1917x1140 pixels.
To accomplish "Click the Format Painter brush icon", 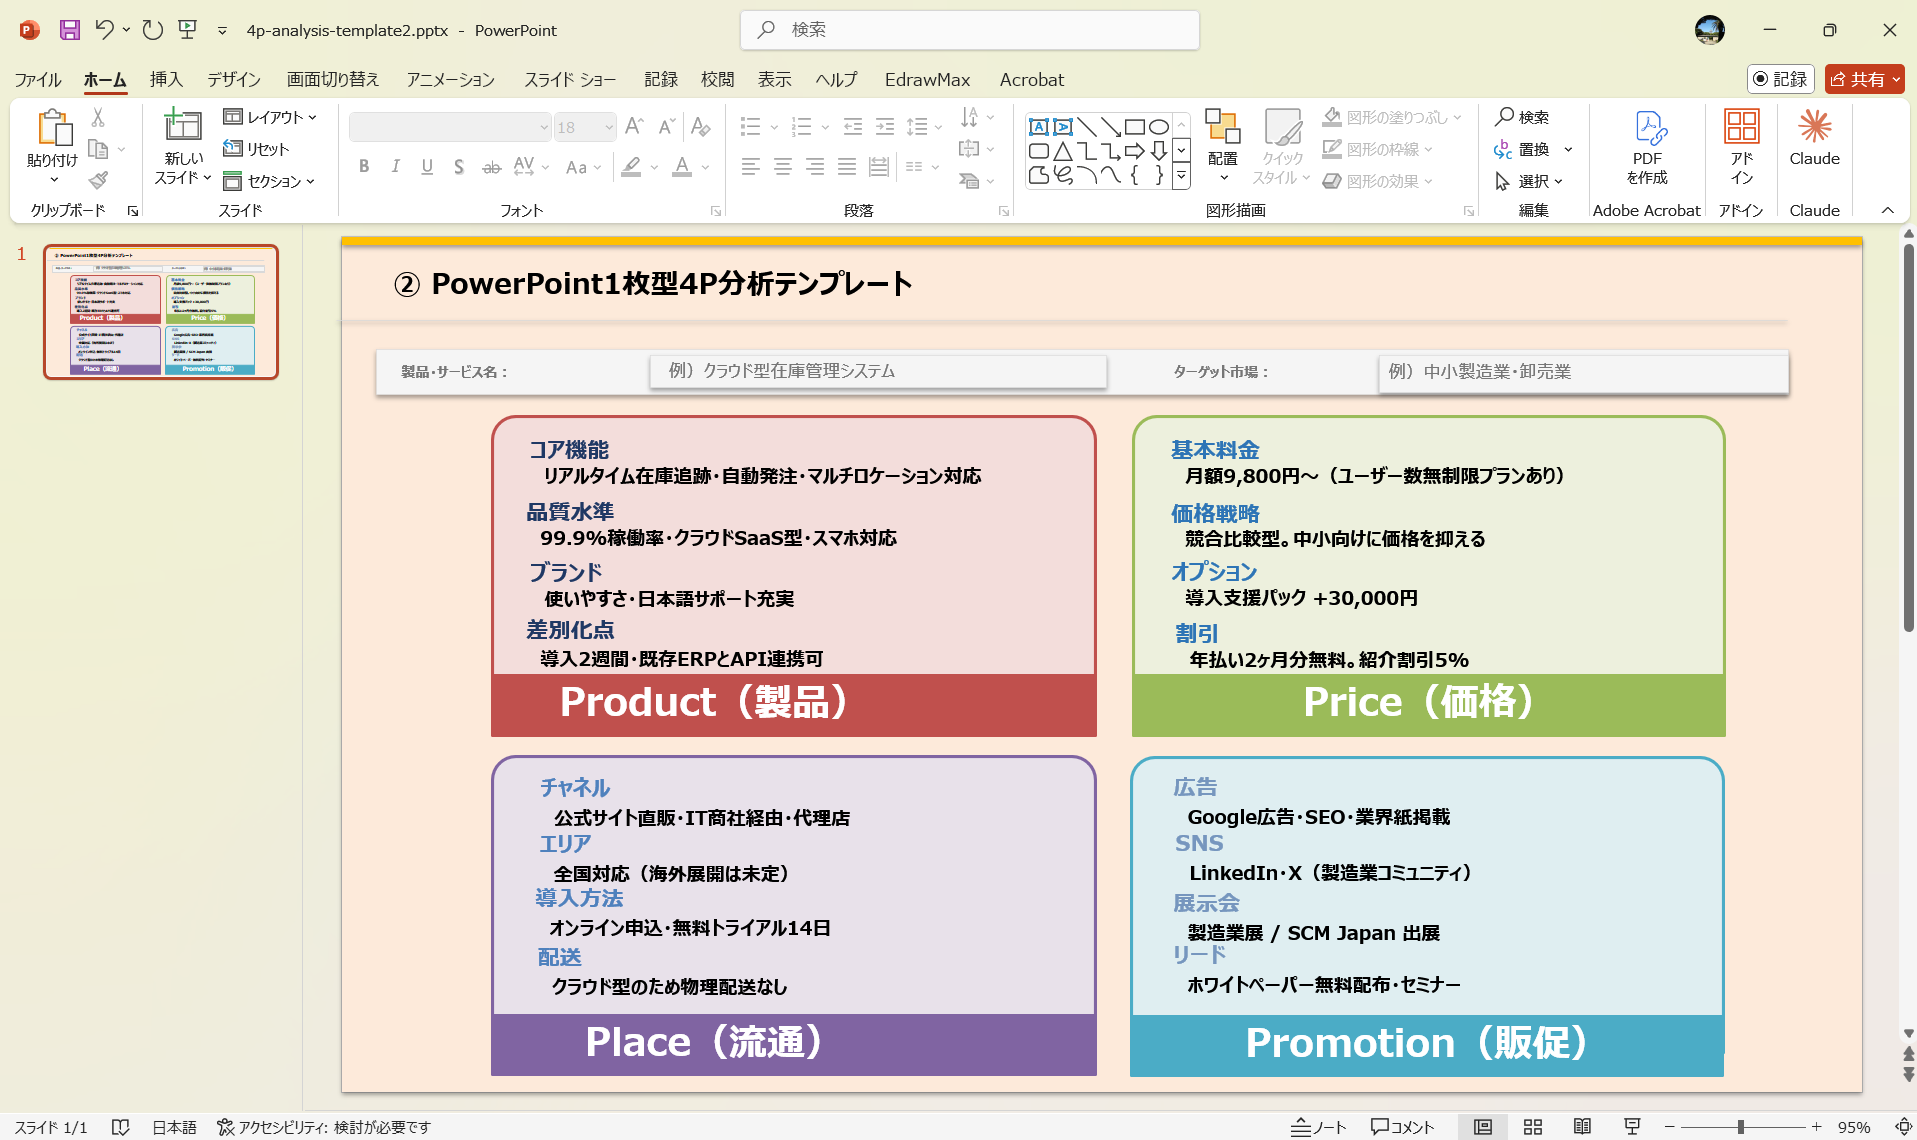I will coord(98,180).
